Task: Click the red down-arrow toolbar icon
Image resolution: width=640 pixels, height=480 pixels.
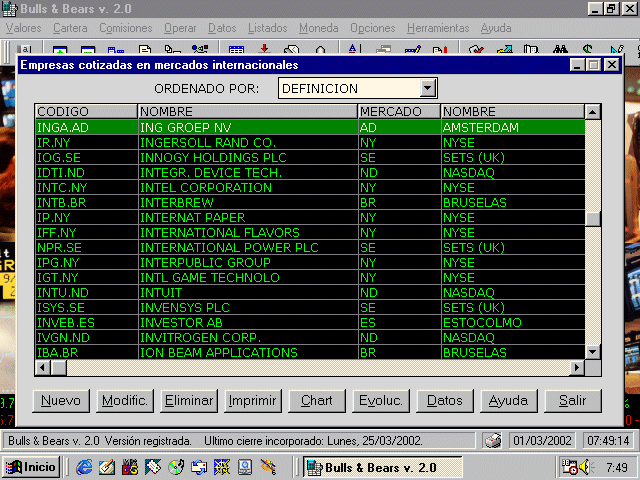Action: pos(264,49)
